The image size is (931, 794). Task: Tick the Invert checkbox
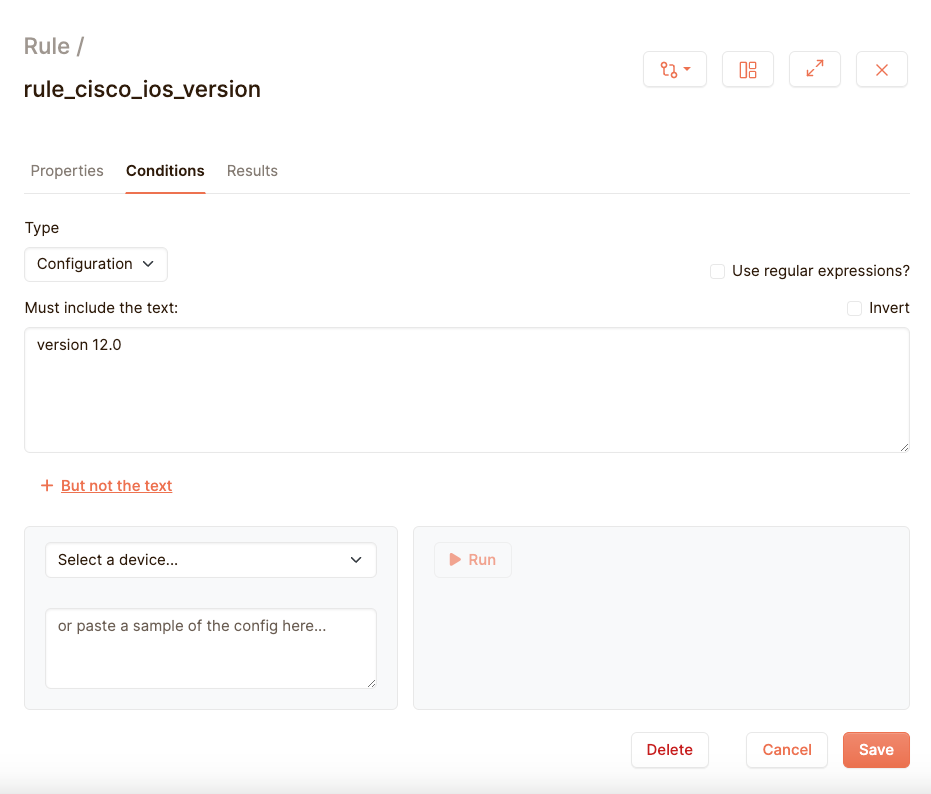click(854, 308)
